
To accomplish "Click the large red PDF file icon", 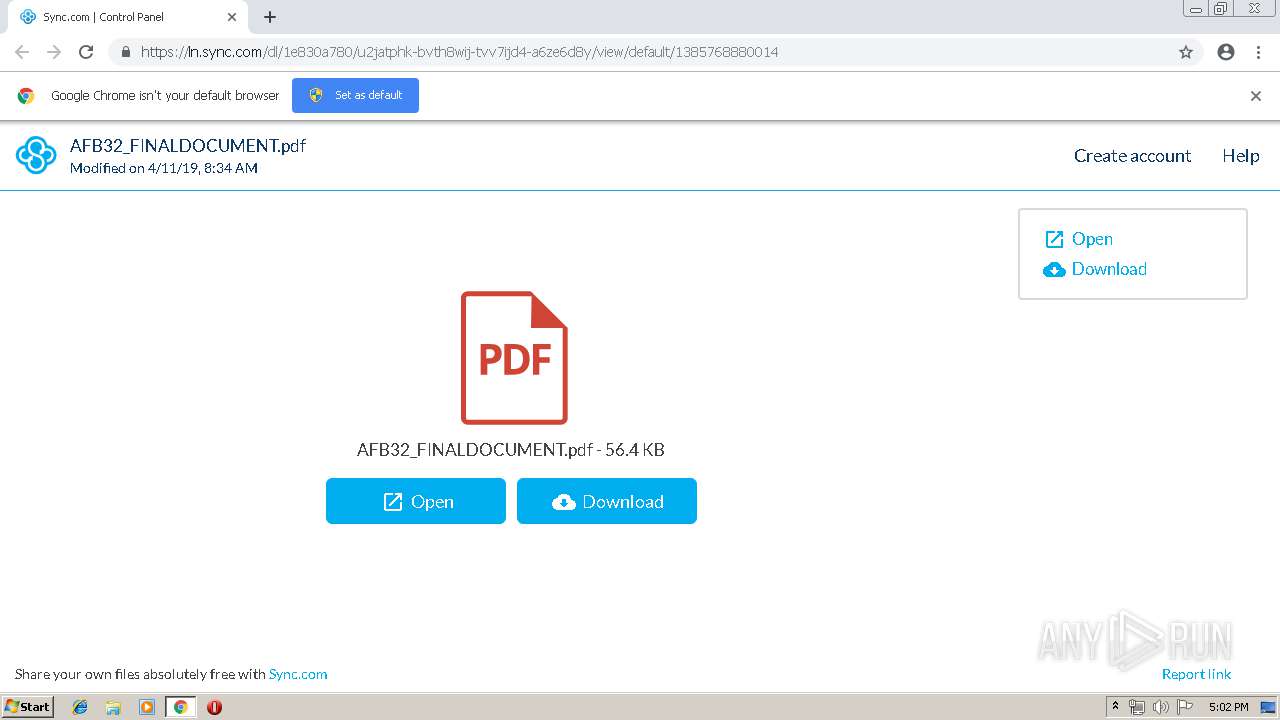I will (514, 358).
